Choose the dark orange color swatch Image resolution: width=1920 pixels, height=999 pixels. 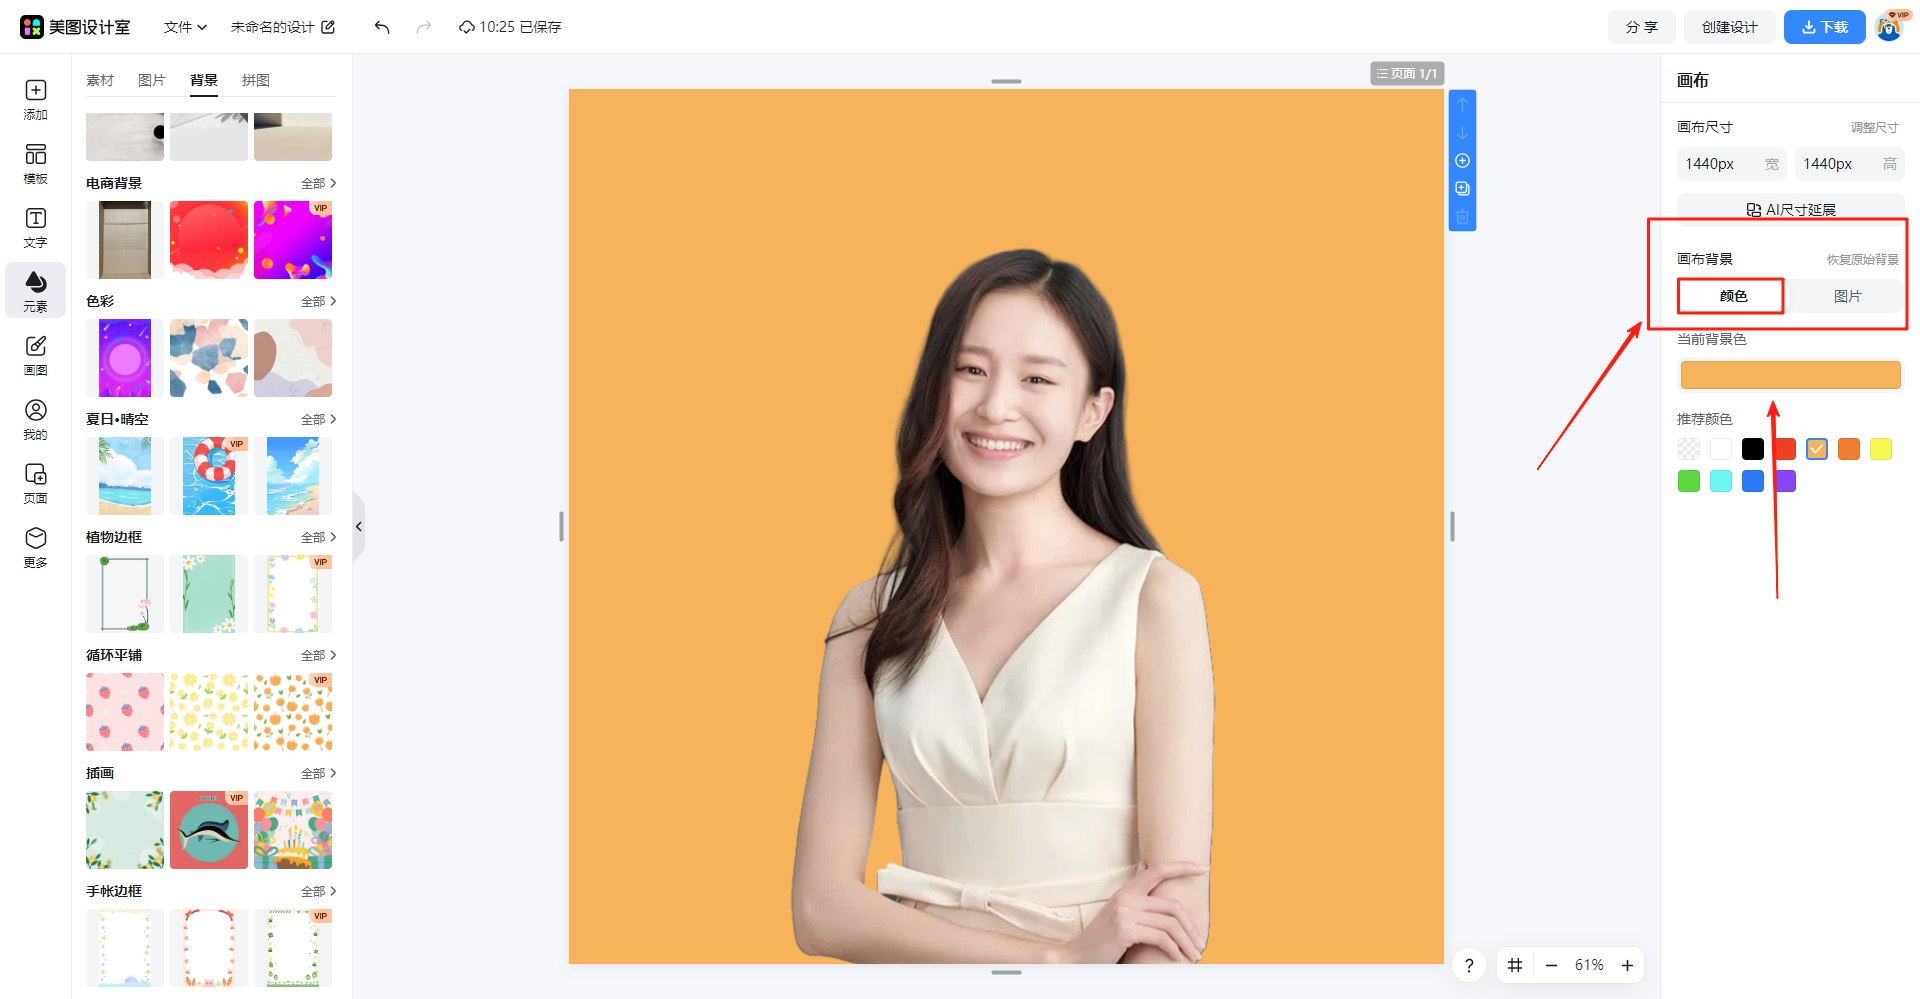[x=1849, y=449]
